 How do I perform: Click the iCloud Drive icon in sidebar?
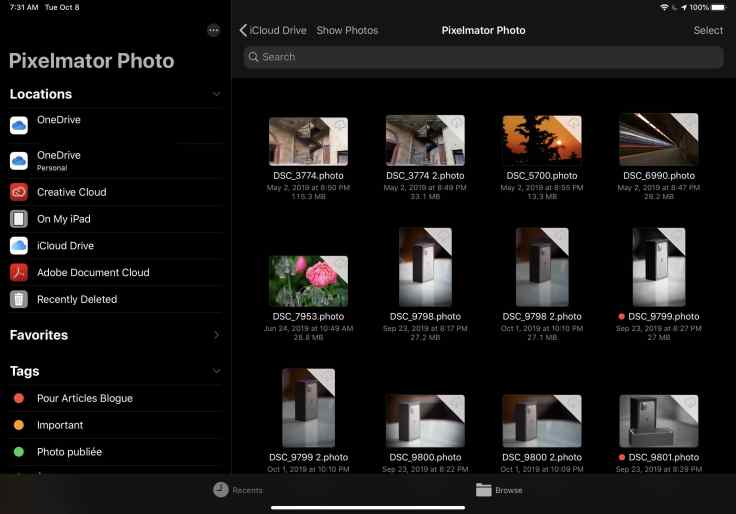pyautogui.click(x=19, y=245)
